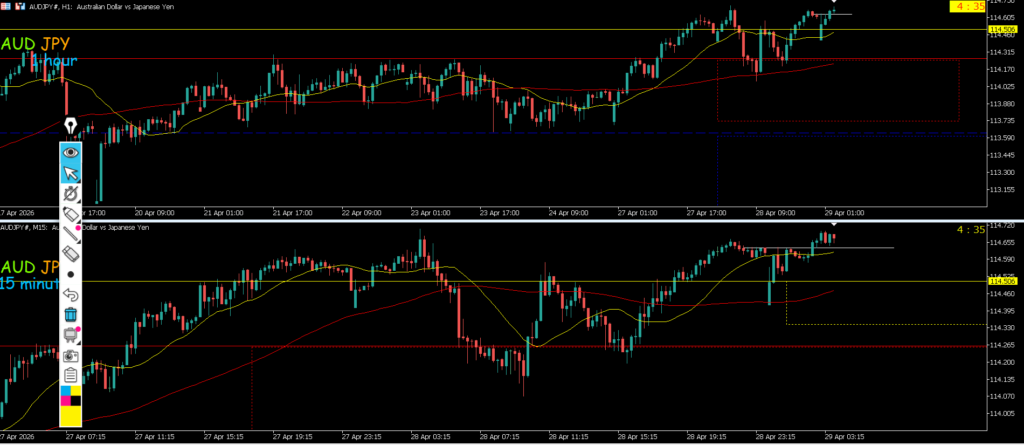
Task: Select the highlighter marker tool
Action: point(71,213)
